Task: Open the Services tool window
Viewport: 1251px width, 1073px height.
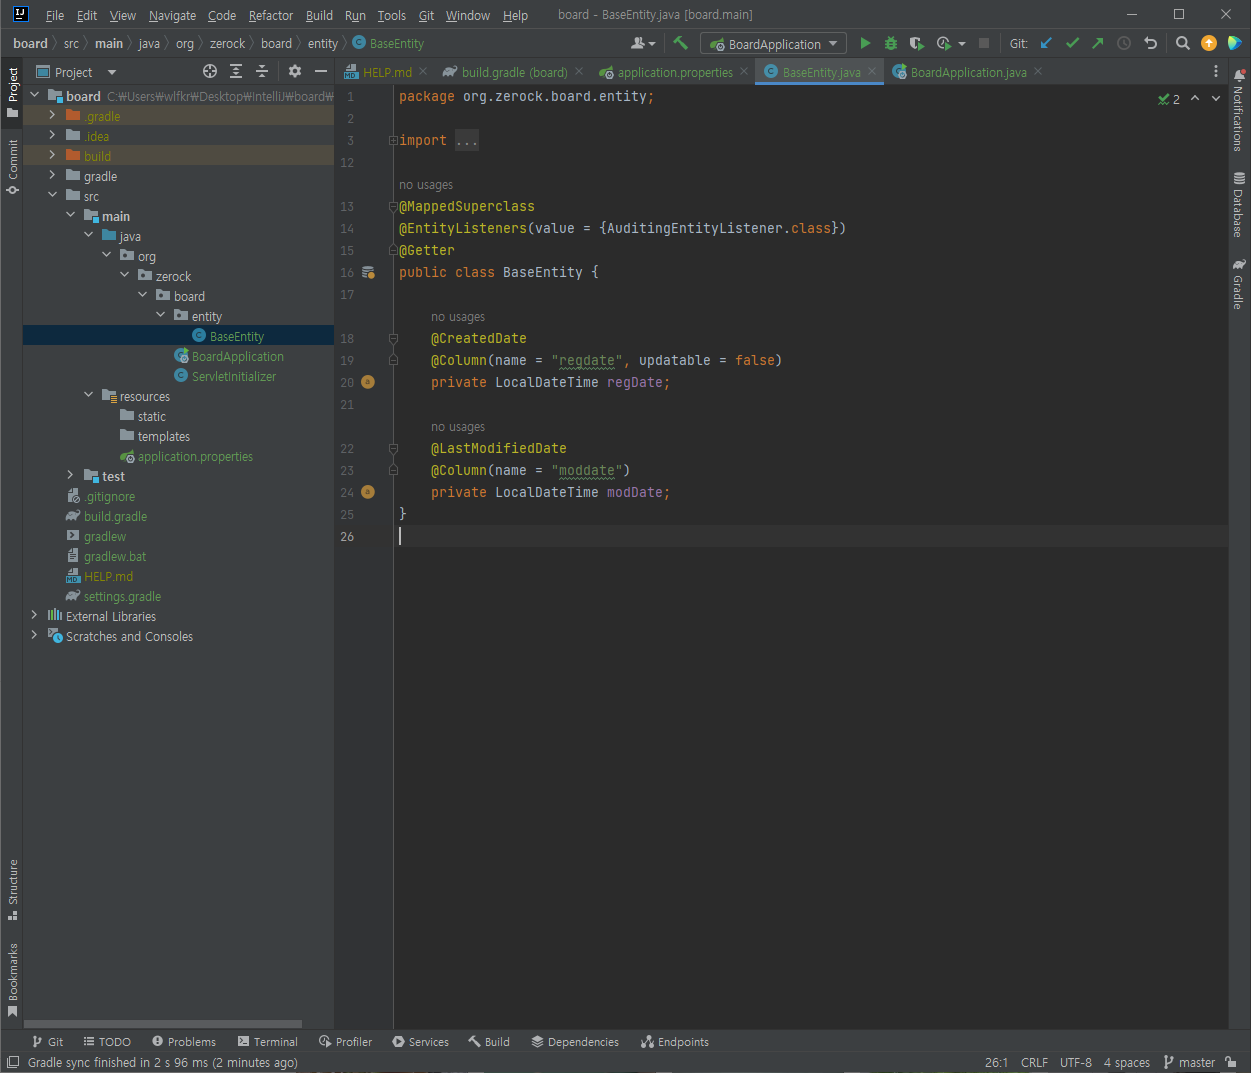Action: [420, 1041]
